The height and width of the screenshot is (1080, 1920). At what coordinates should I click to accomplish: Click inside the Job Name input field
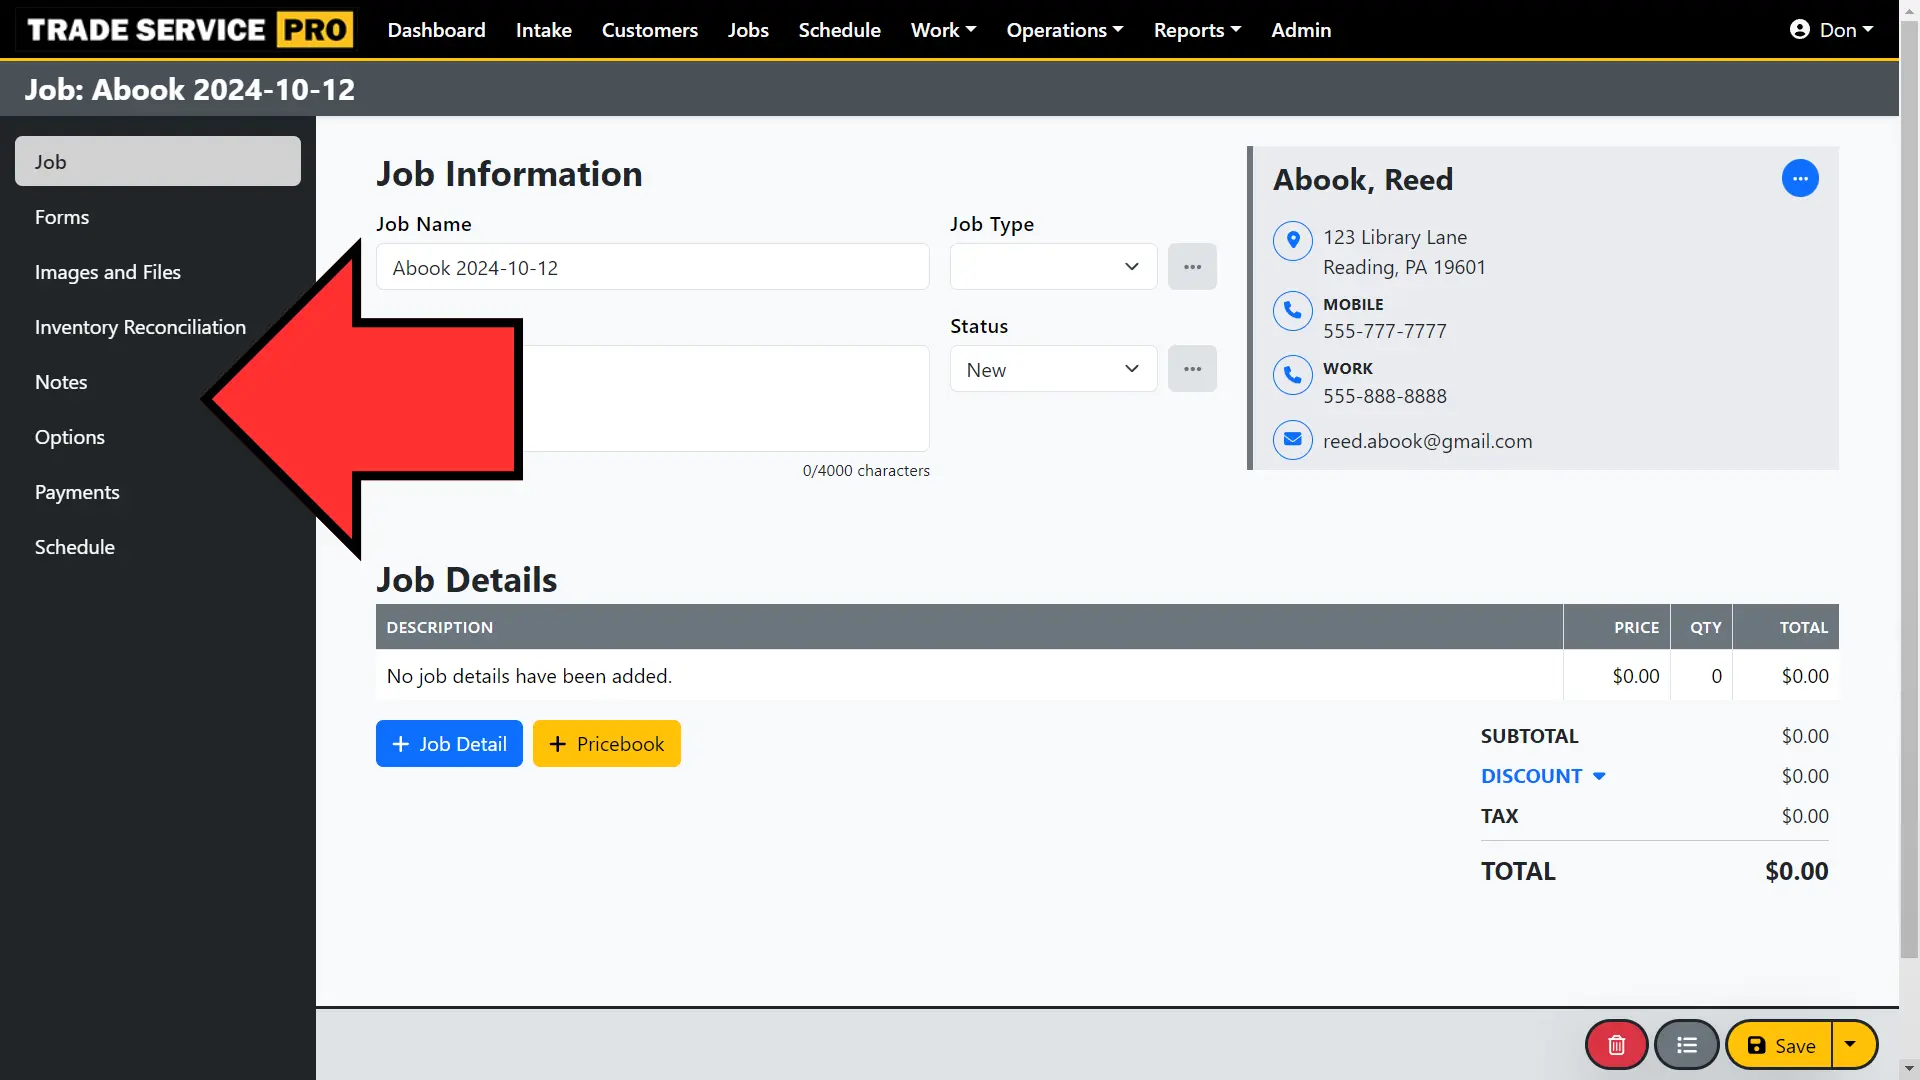click(652, 267)
